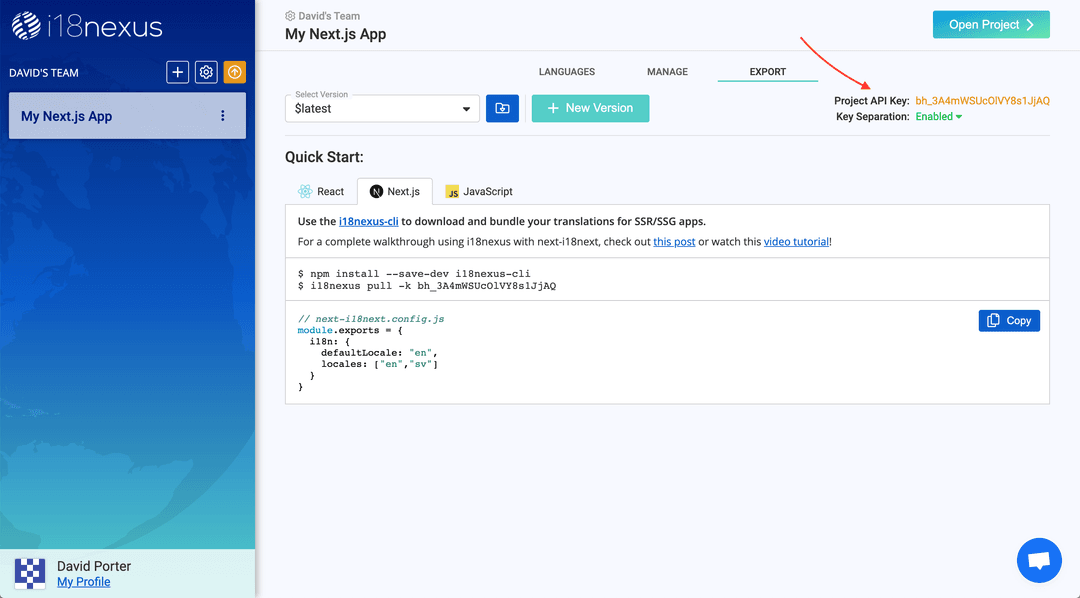
Task: Copy the next-i18next config snippet
Action: tap(1009, 320)
